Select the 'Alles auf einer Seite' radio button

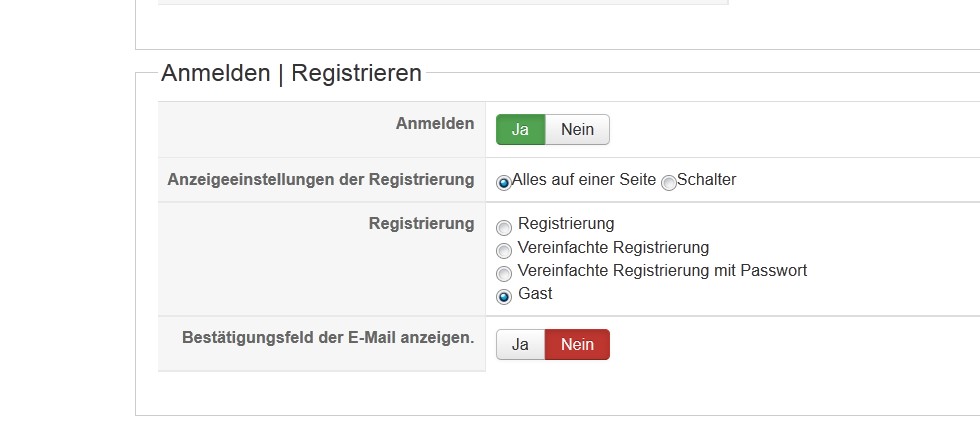pos(504,183)
